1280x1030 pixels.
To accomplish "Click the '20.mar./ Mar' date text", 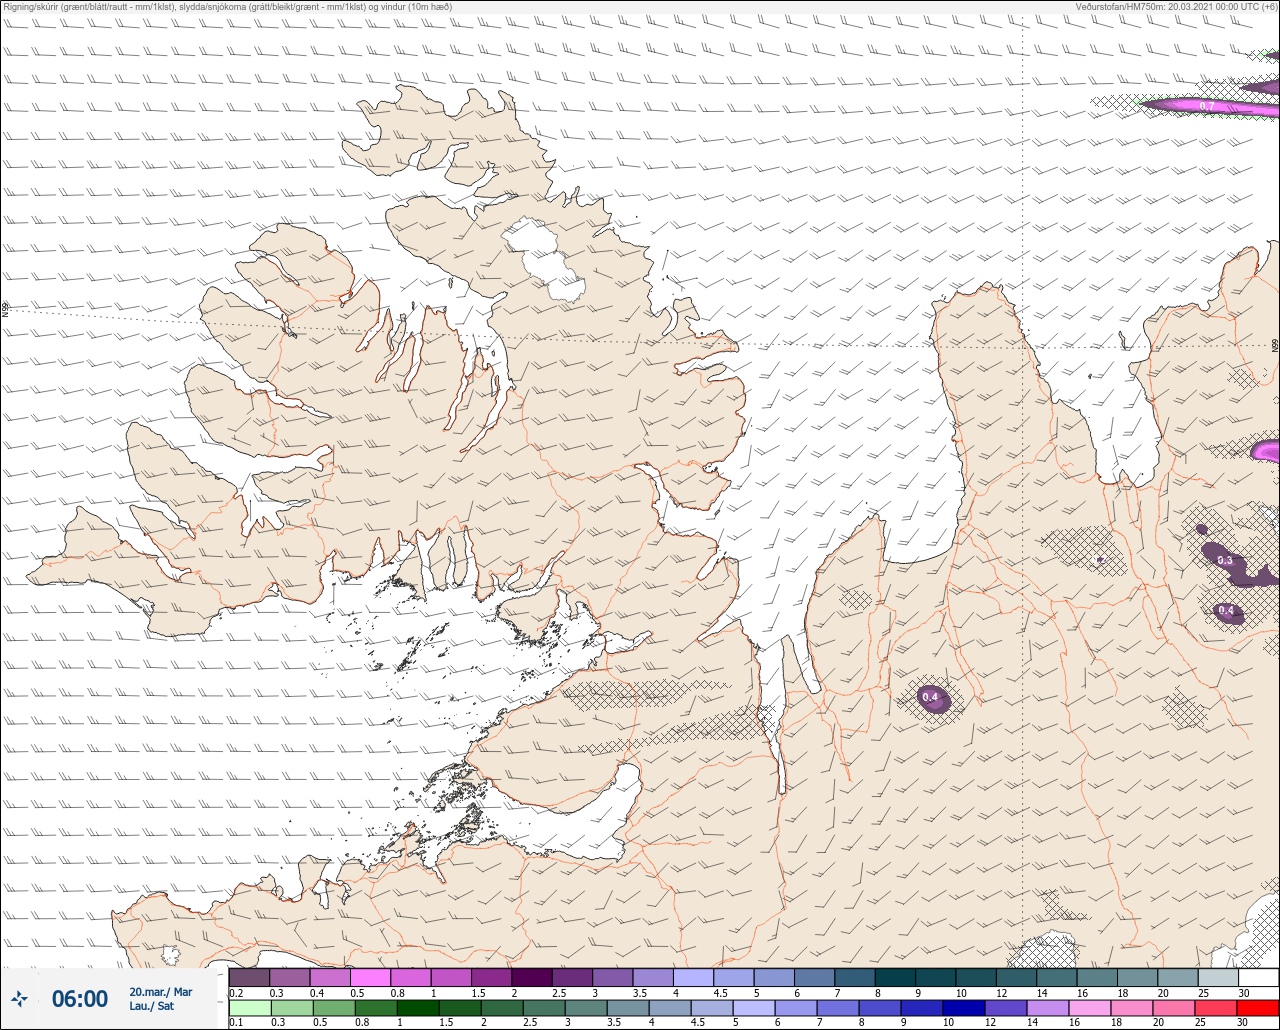I will [161, 992].
